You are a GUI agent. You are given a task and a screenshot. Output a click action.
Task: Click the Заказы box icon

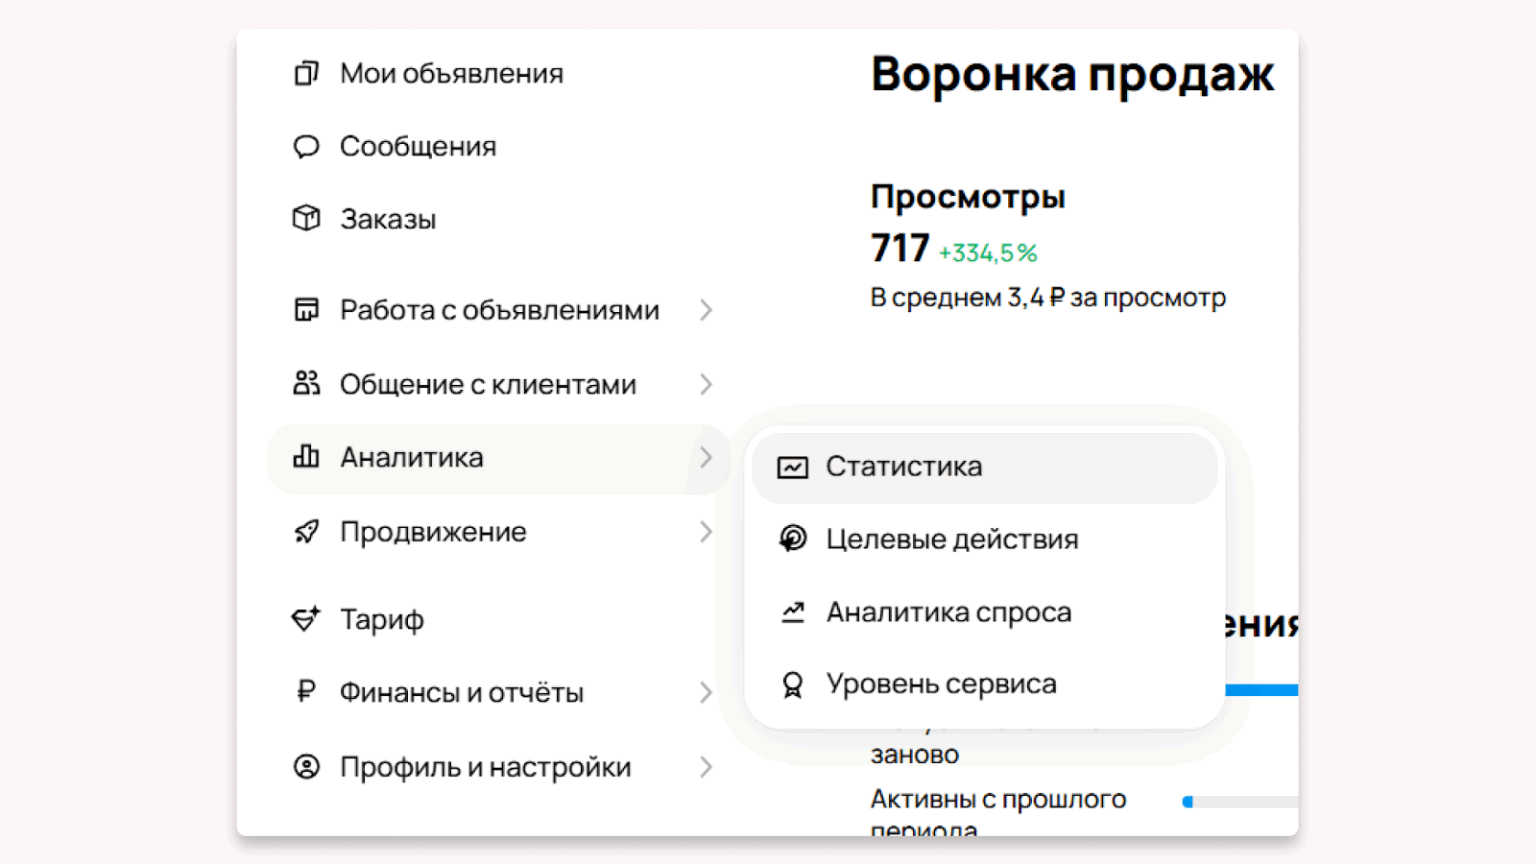coord(306,218)
